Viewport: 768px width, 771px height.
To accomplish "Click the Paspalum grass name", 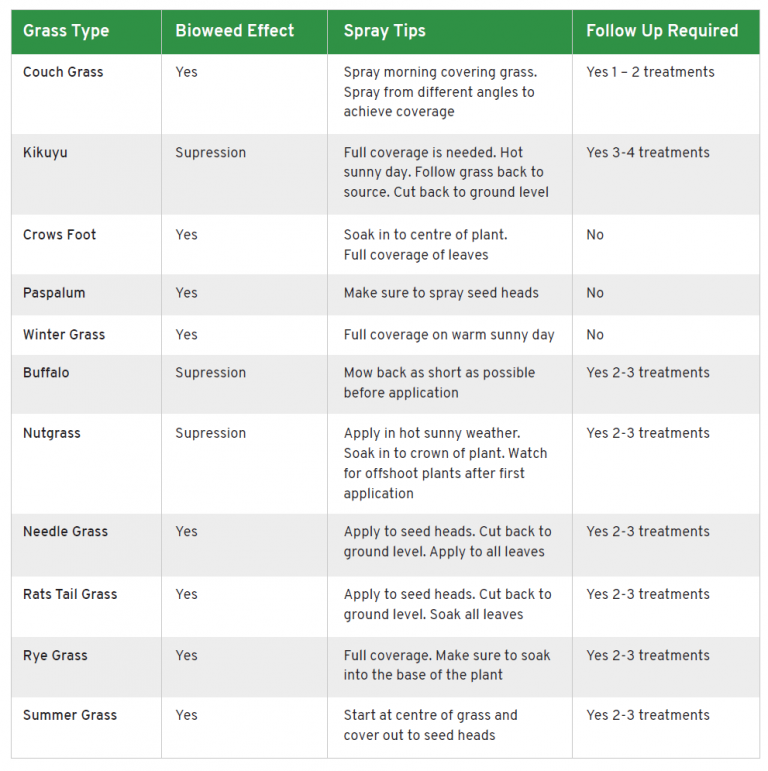I will tap(54, 293).
